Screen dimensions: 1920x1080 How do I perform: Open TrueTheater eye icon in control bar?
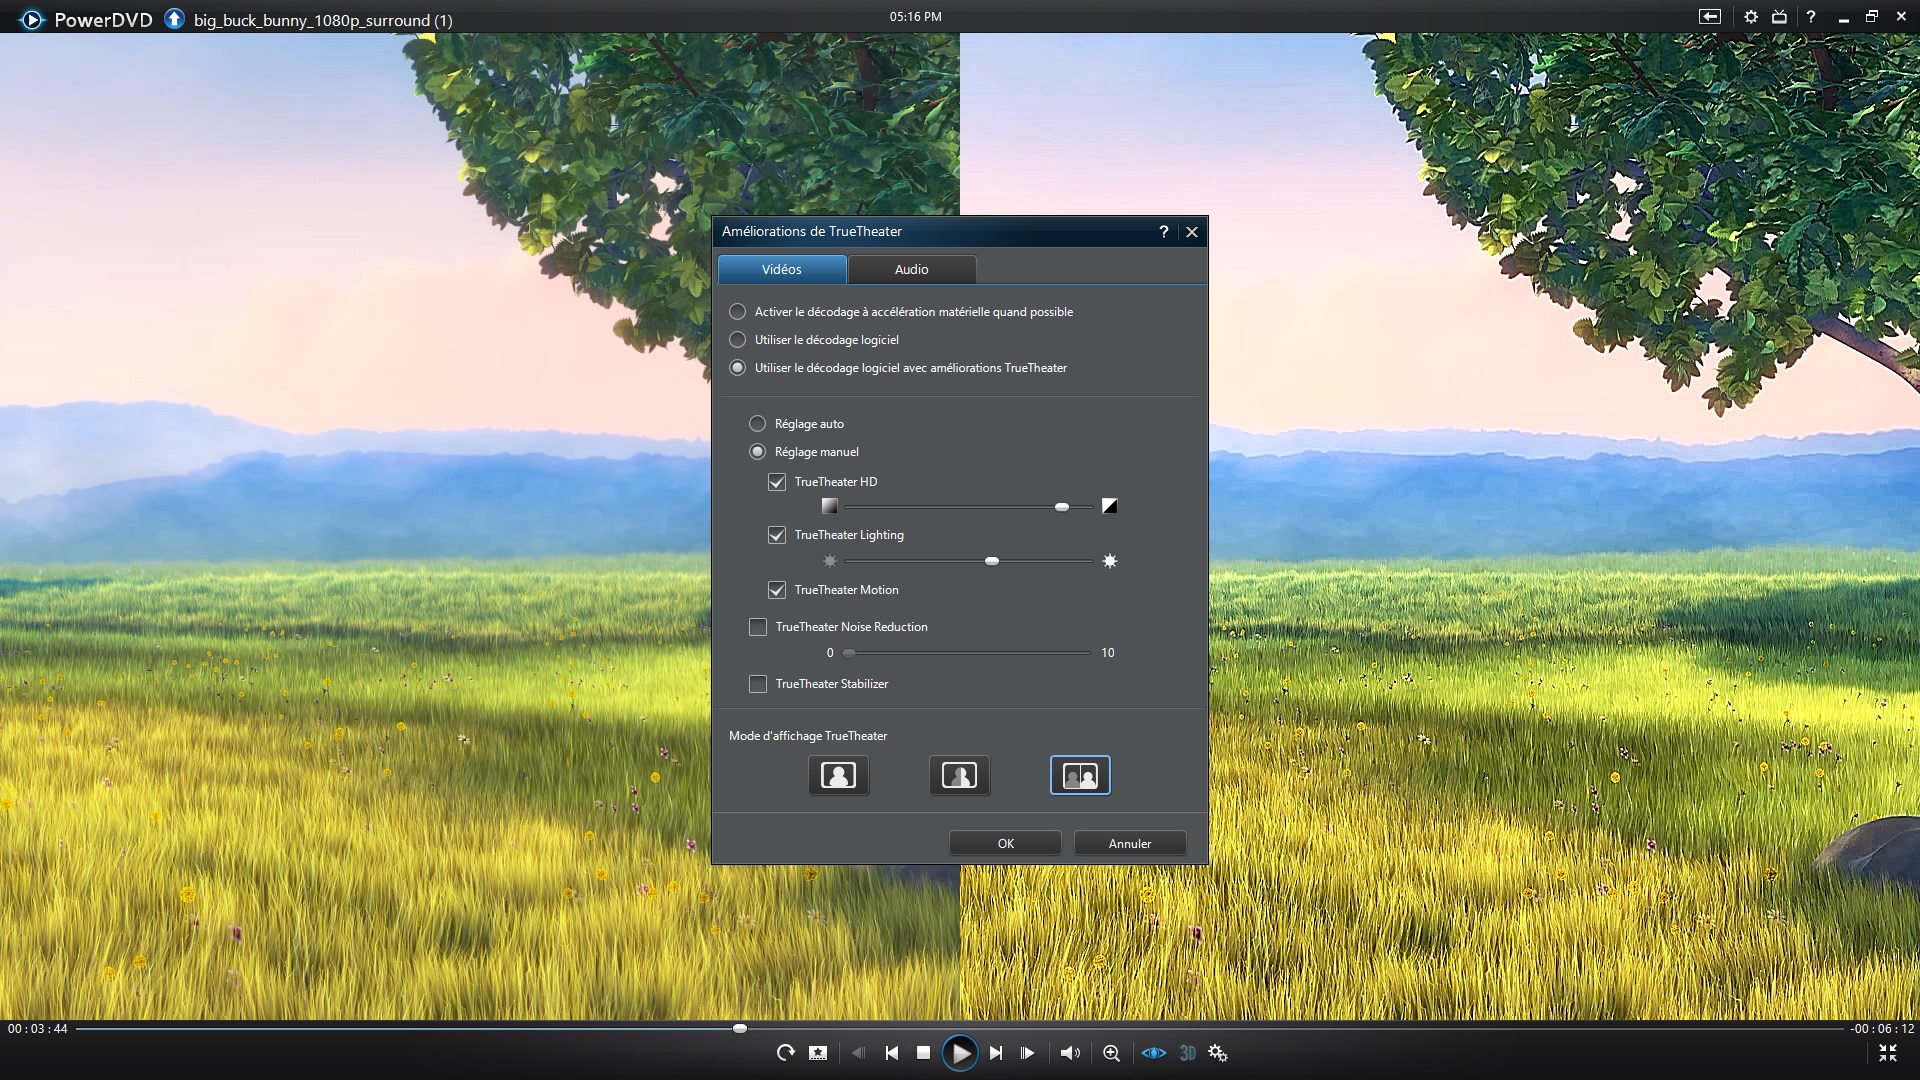1154,1052
